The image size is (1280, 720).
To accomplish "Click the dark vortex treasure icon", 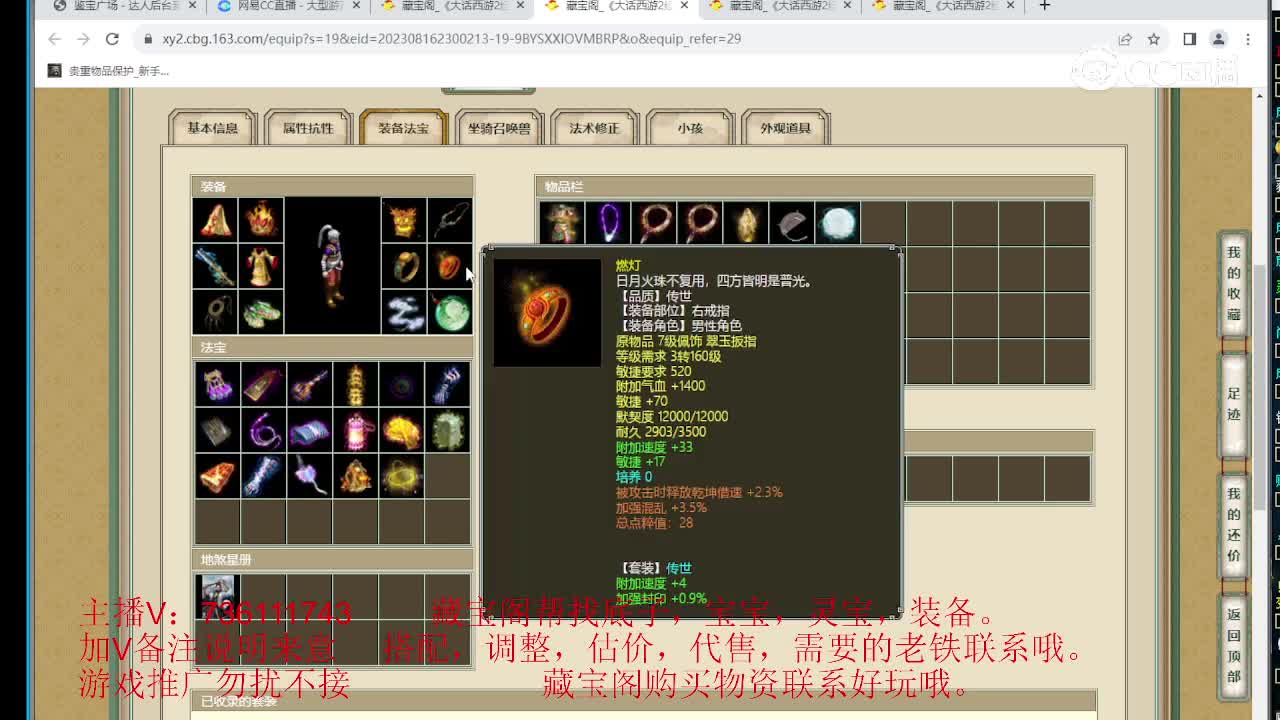I will click(401, 384).
